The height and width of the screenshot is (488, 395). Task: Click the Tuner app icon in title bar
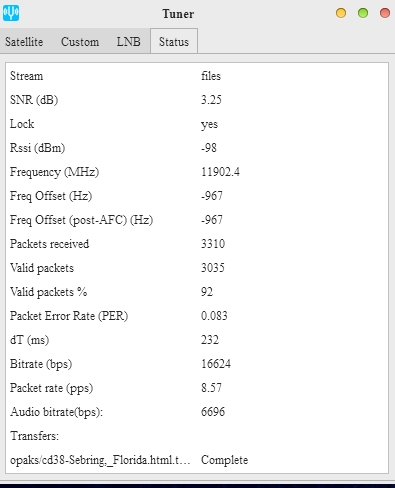click(x=11, y=13)
